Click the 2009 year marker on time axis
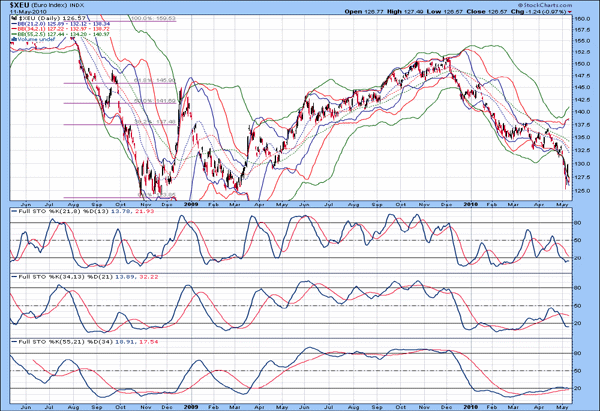 click(192, 204)
